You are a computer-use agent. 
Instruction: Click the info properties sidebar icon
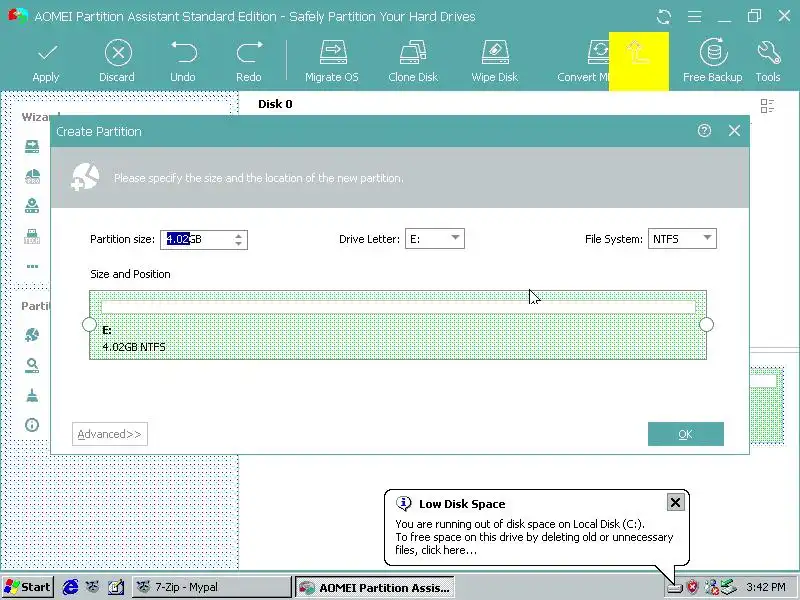click(32, 425)
